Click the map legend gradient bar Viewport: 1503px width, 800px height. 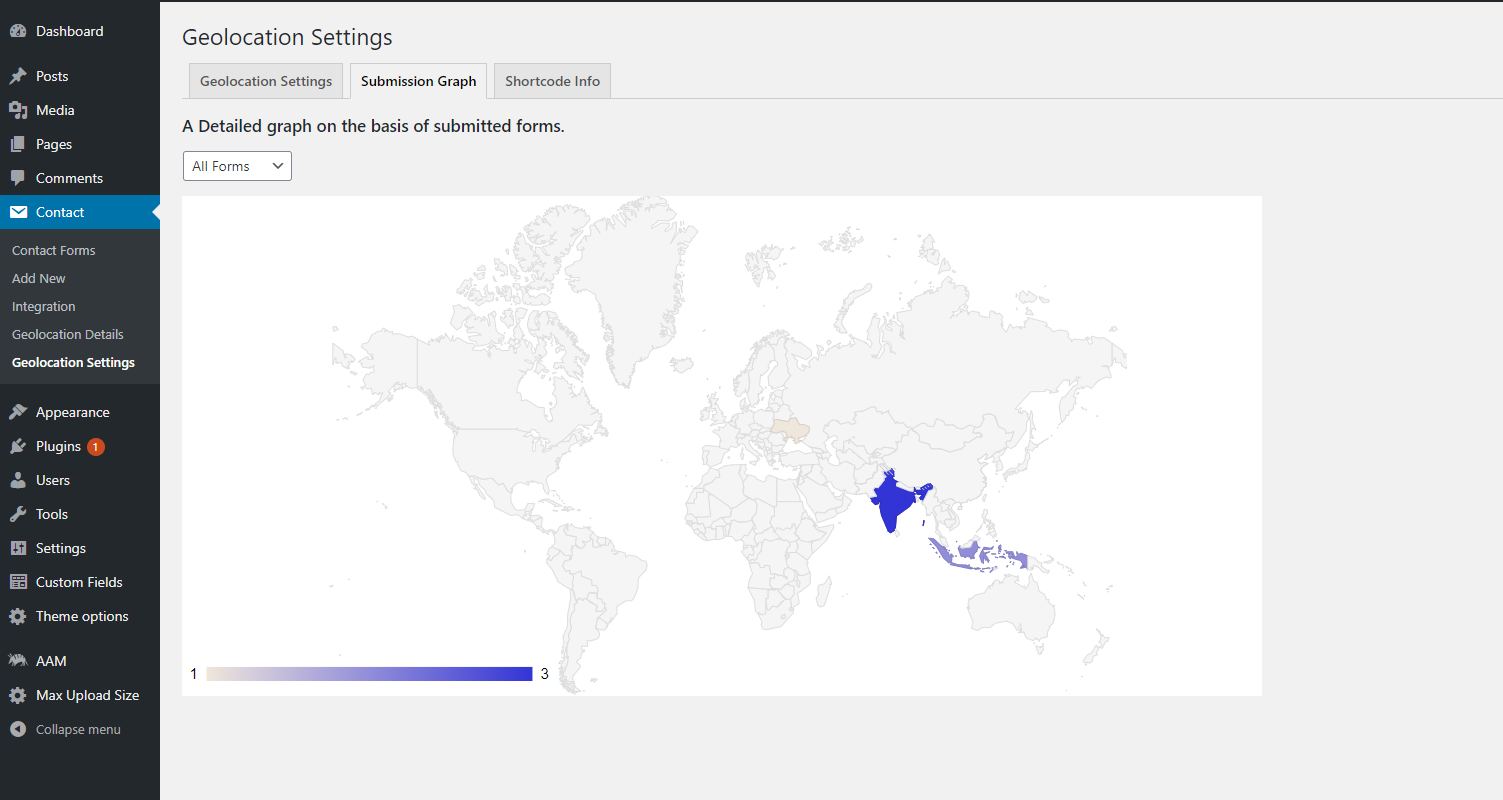pyautogui.click(x=369, y=674)
